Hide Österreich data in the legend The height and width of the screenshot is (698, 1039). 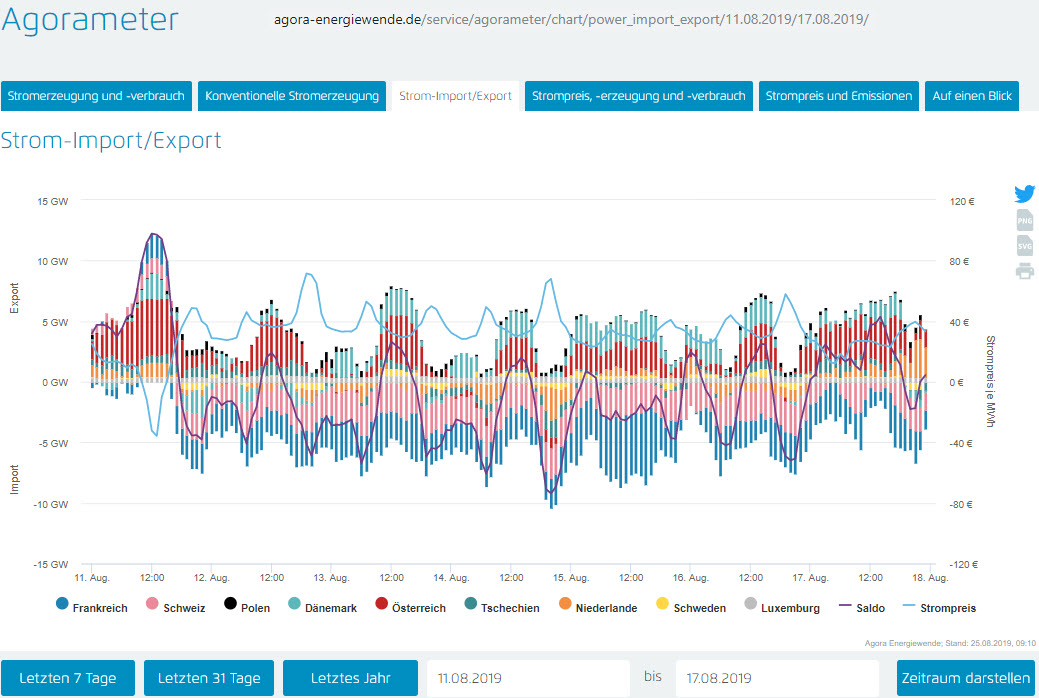tap(408, 607)
